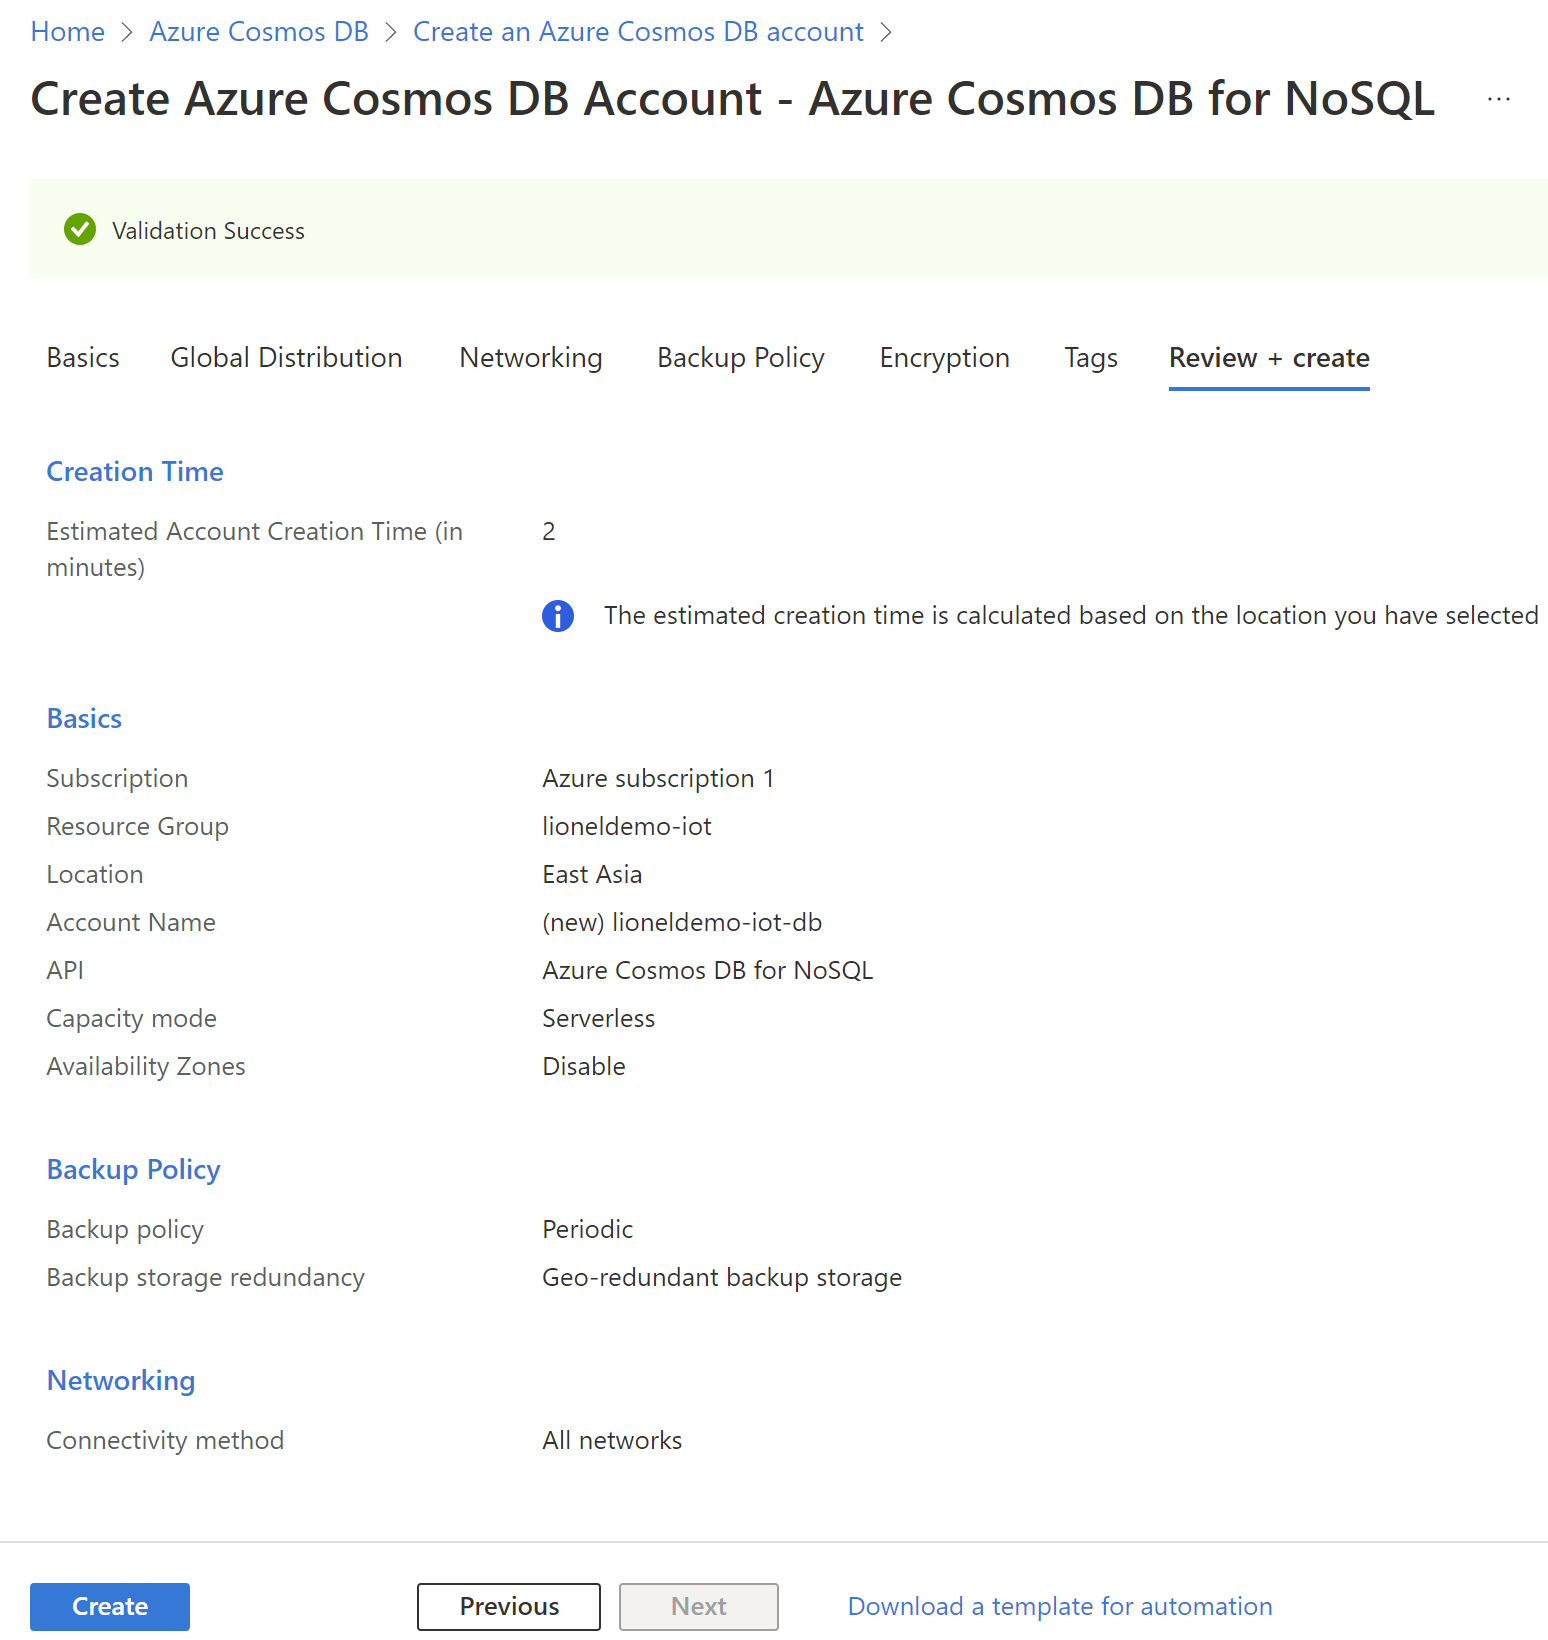The height and width of the screenshot is (1640, 1548).
Task: Select the 'East Asia' location value
Action: pyautogui.click(x=592, y=875)
